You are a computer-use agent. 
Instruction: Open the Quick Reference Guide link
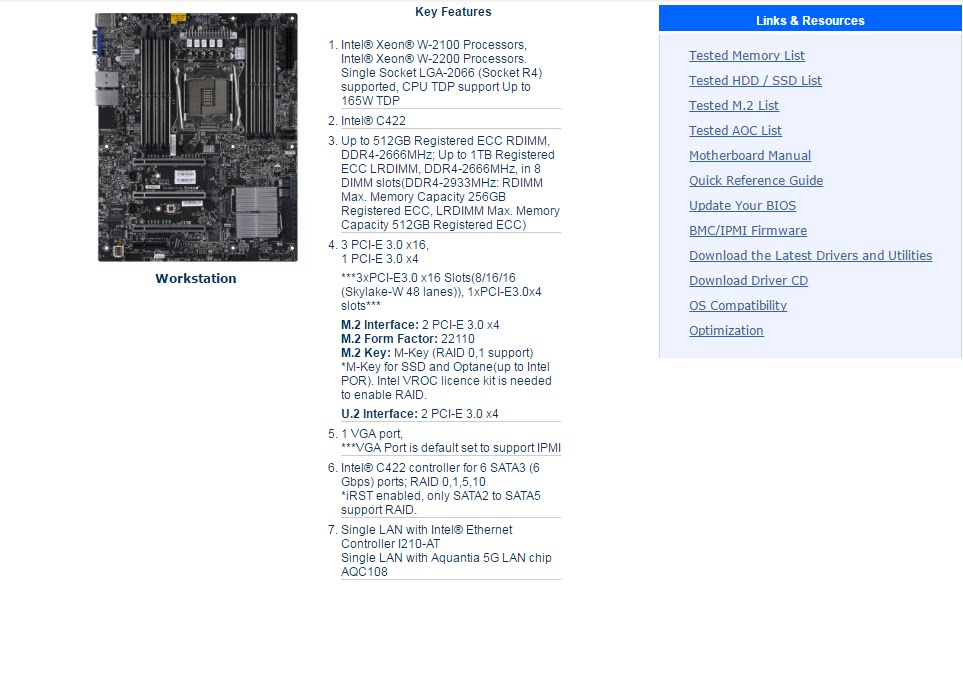click(x=755, y=180)
